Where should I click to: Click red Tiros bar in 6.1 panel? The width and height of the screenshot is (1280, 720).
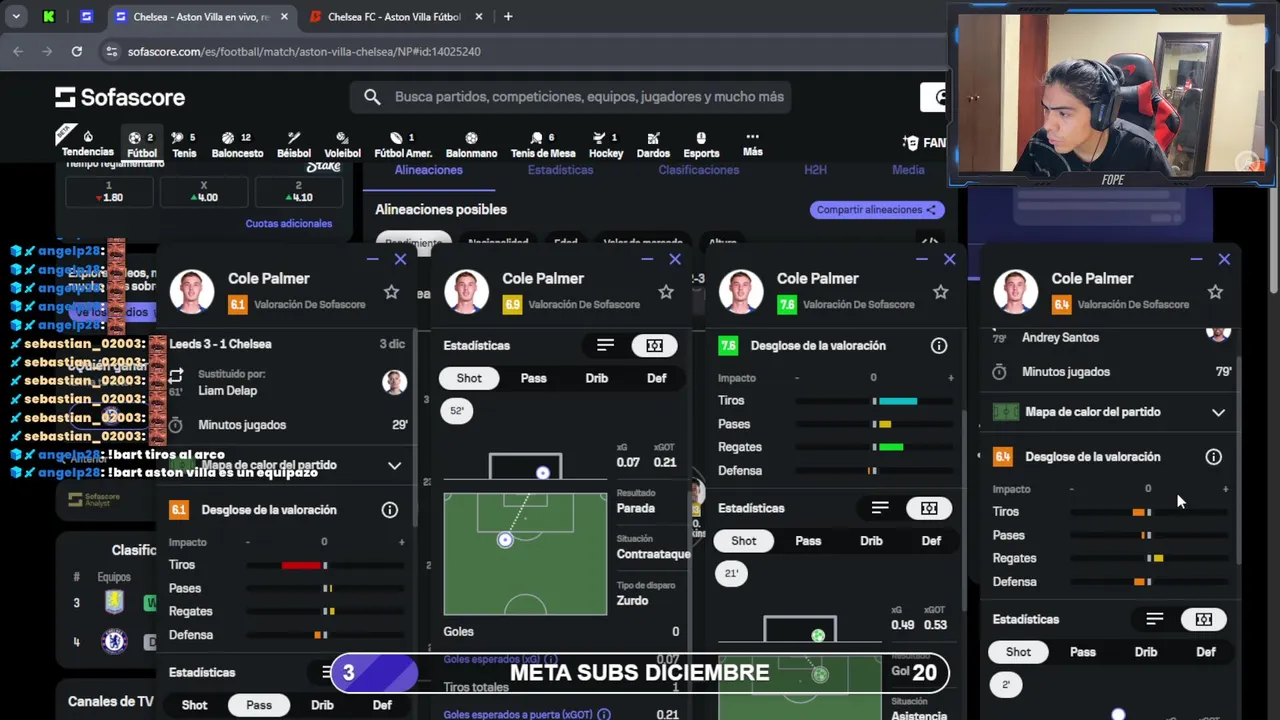point(301,566)
